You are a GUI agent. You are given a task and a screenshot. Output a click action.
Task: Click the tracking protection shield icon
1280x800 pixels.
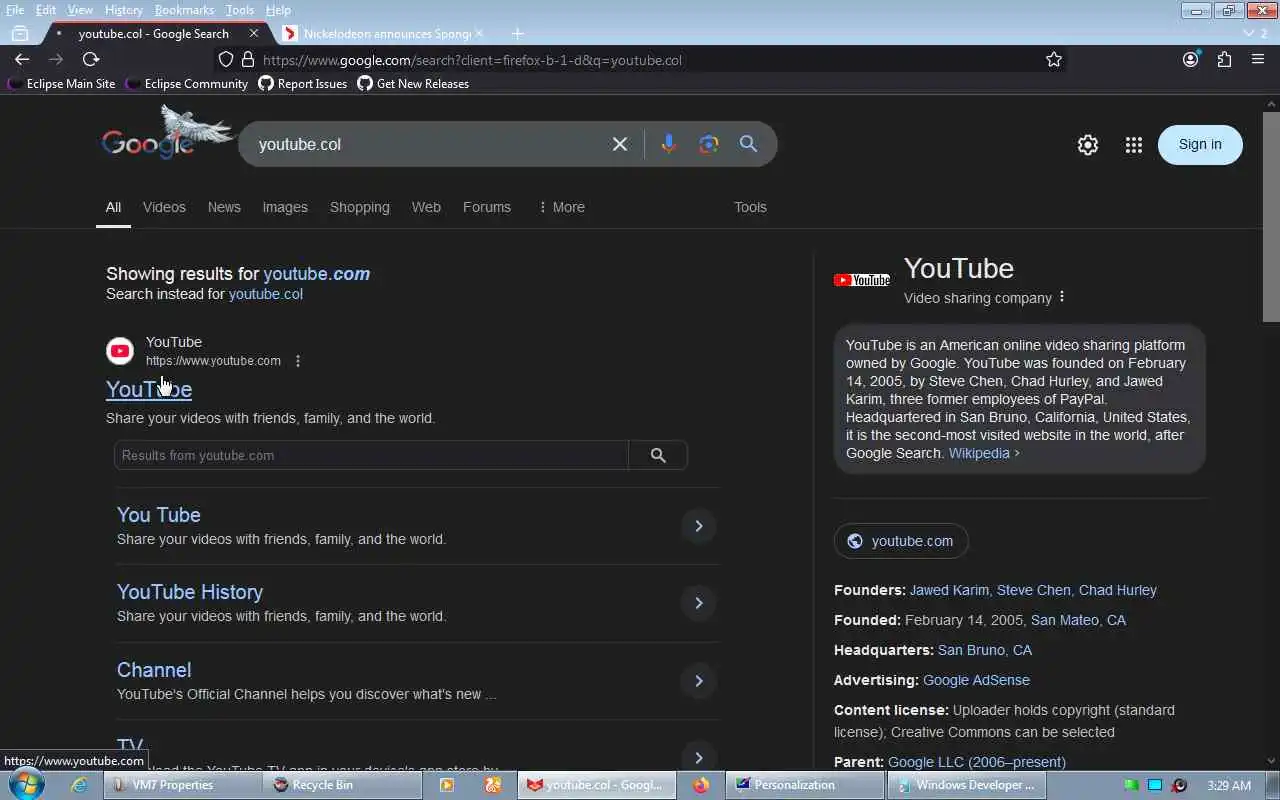tap(226, 60)
